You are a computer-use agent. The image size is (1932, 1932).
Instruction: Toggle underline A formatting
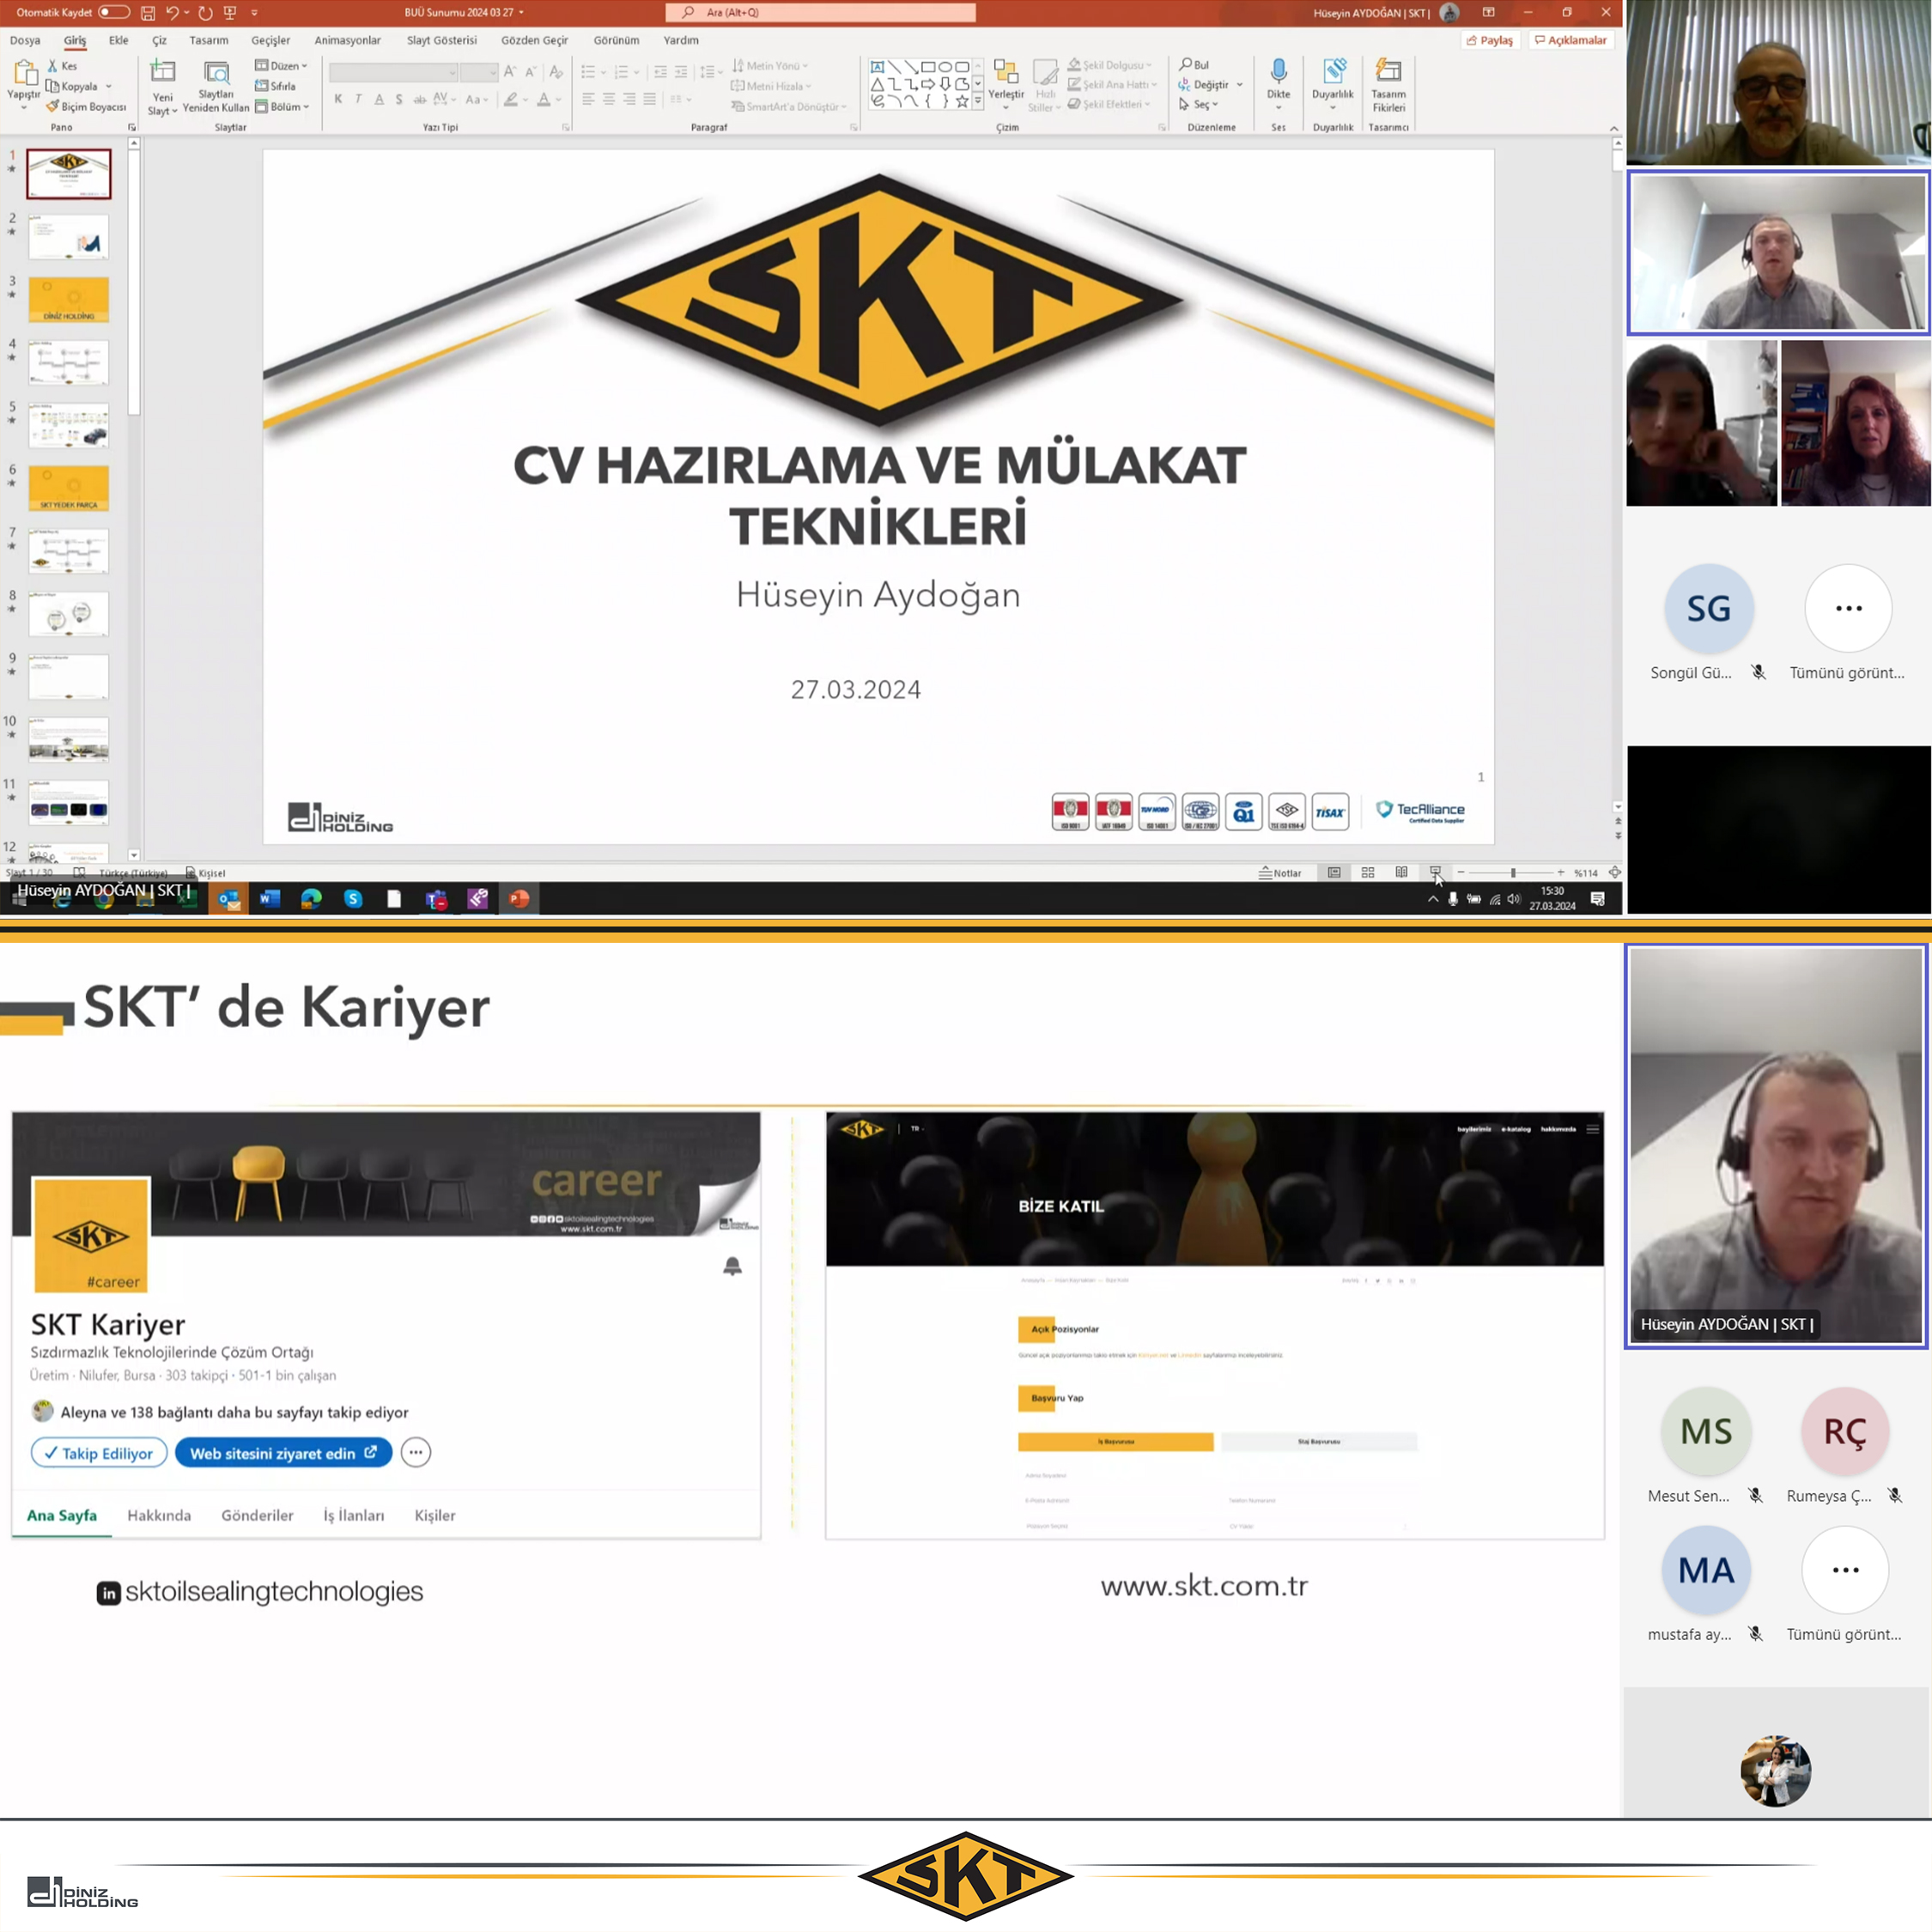click(379, 99)
